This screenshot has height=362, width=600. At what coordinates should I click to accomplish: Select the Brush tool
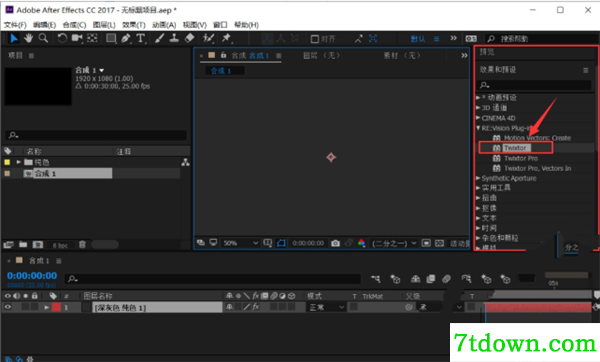coord(160,38)
